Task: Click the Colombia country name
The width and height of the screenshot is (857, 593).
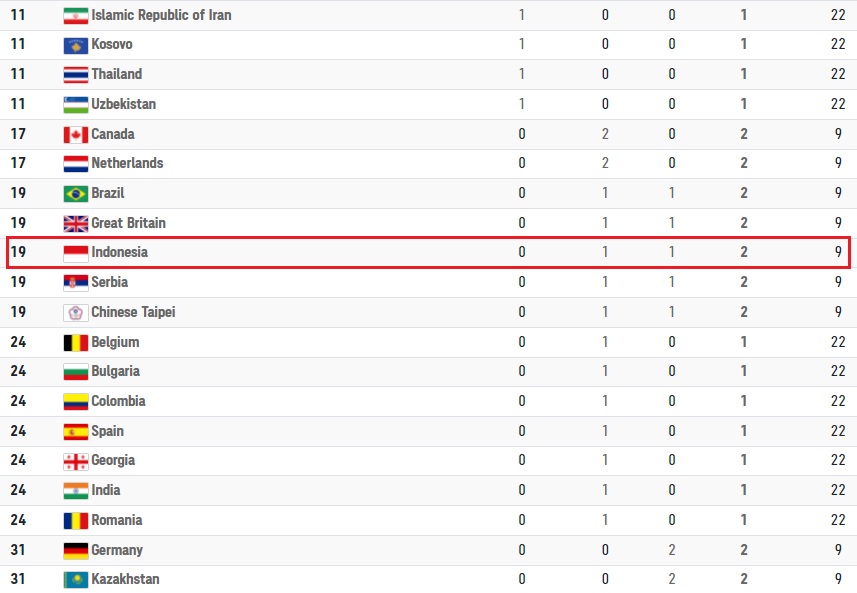Action: [118, 401]
